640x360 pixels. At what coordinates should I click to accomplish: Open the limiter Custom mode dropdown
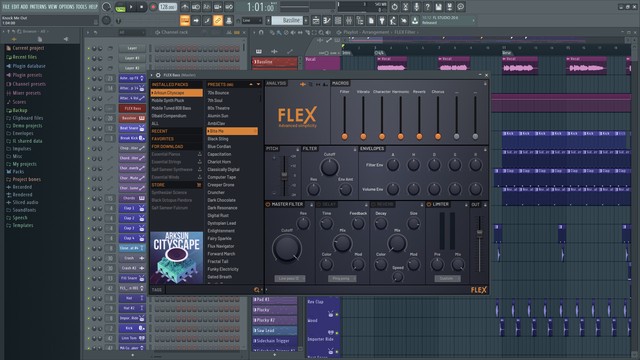point(447,279)
